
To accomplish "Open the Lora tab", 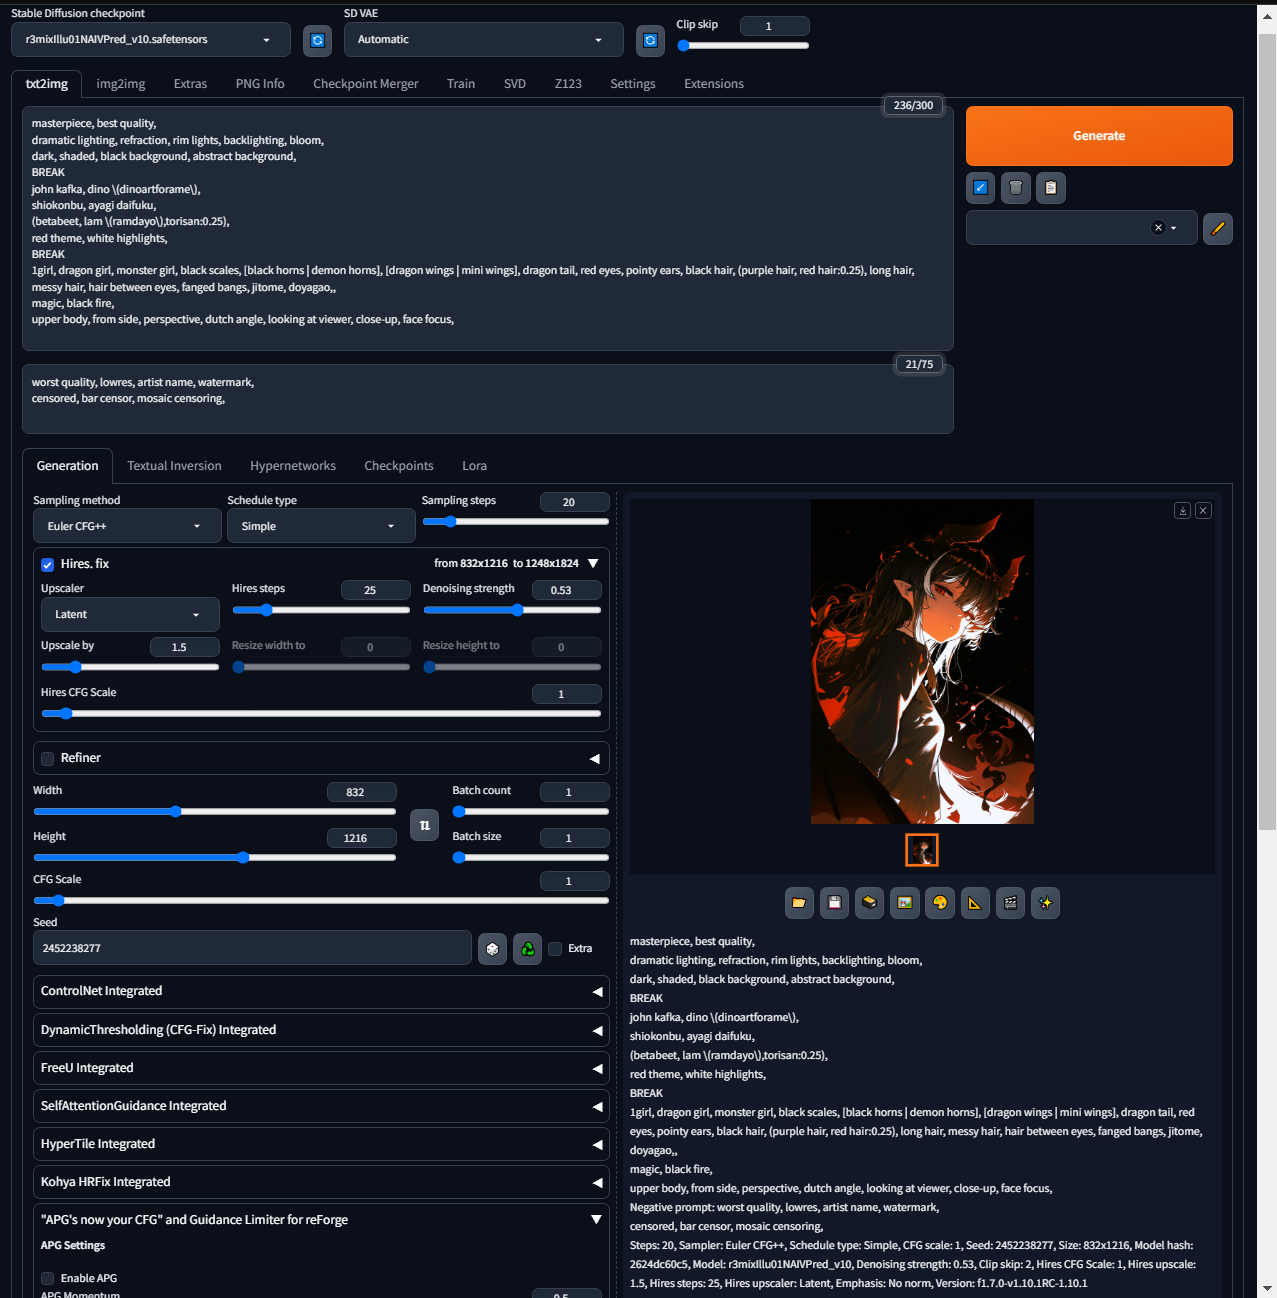I will click(x=474, y=466).
